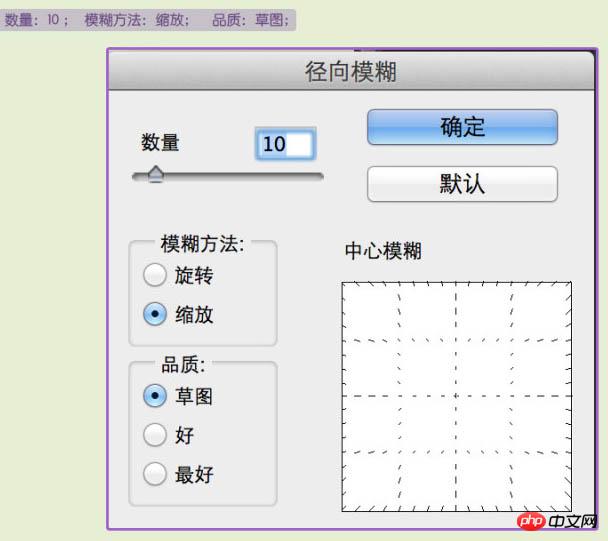Select the 旋转 blur method radio button
This screenshot has width=608, height=541.
[155, 275]
